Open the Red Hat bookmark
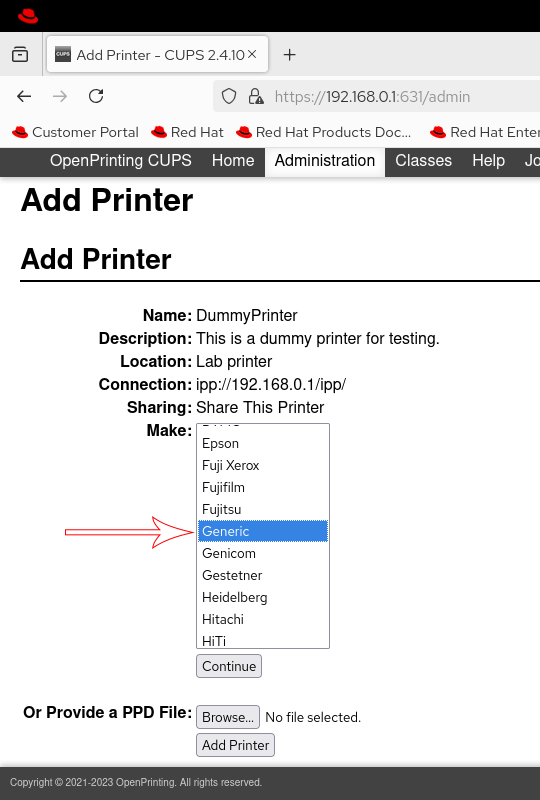 [x=187, y=132]
